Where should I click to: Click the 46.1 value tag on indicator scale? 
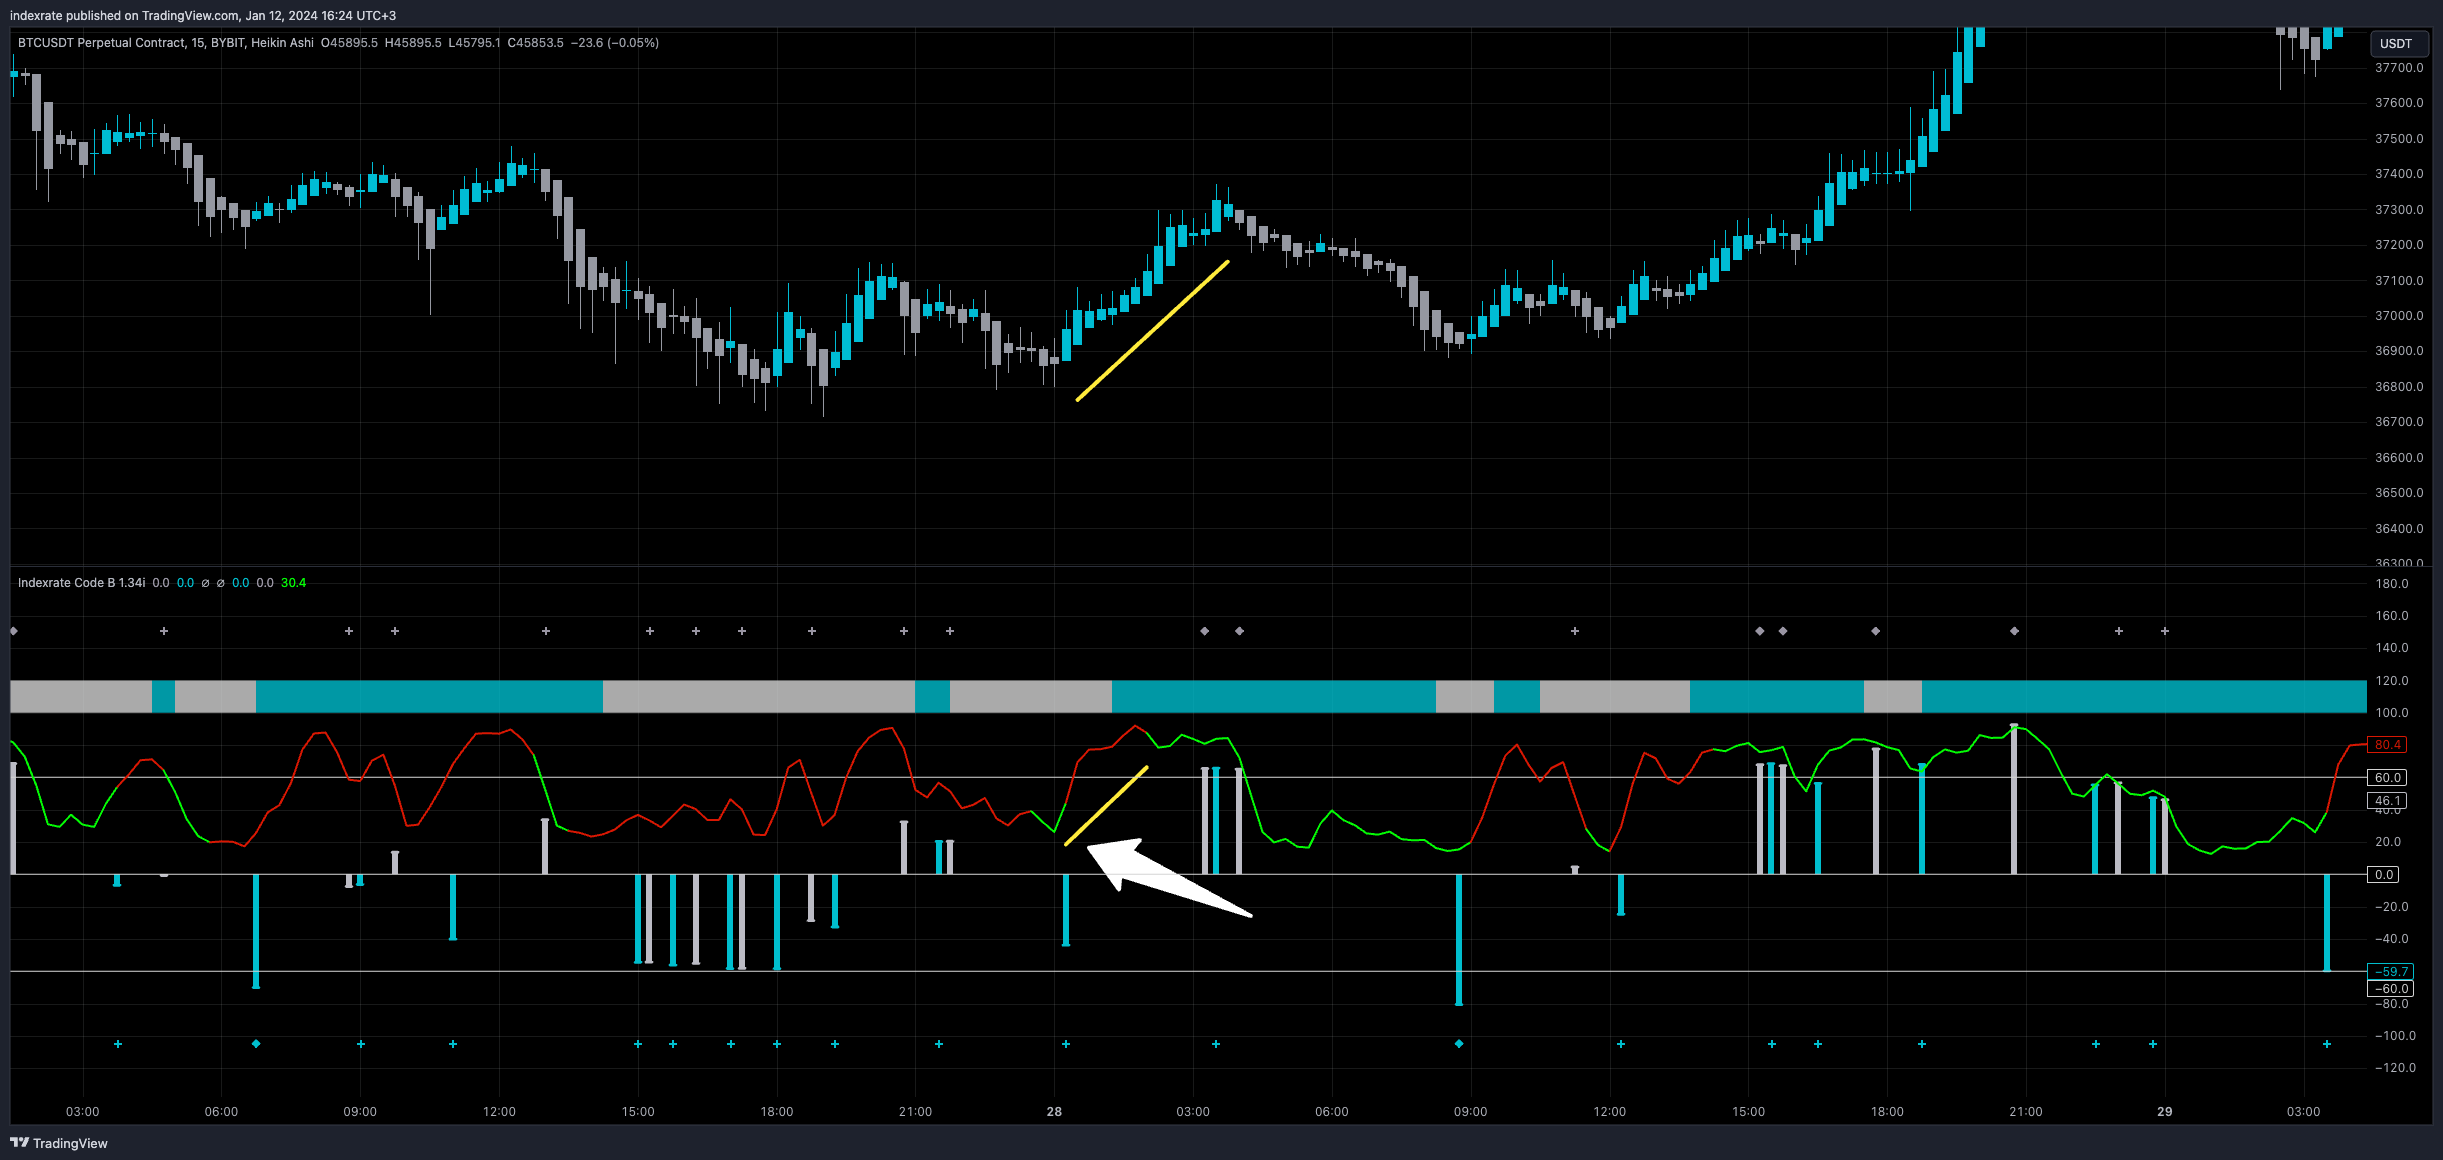coord(2388,801)
